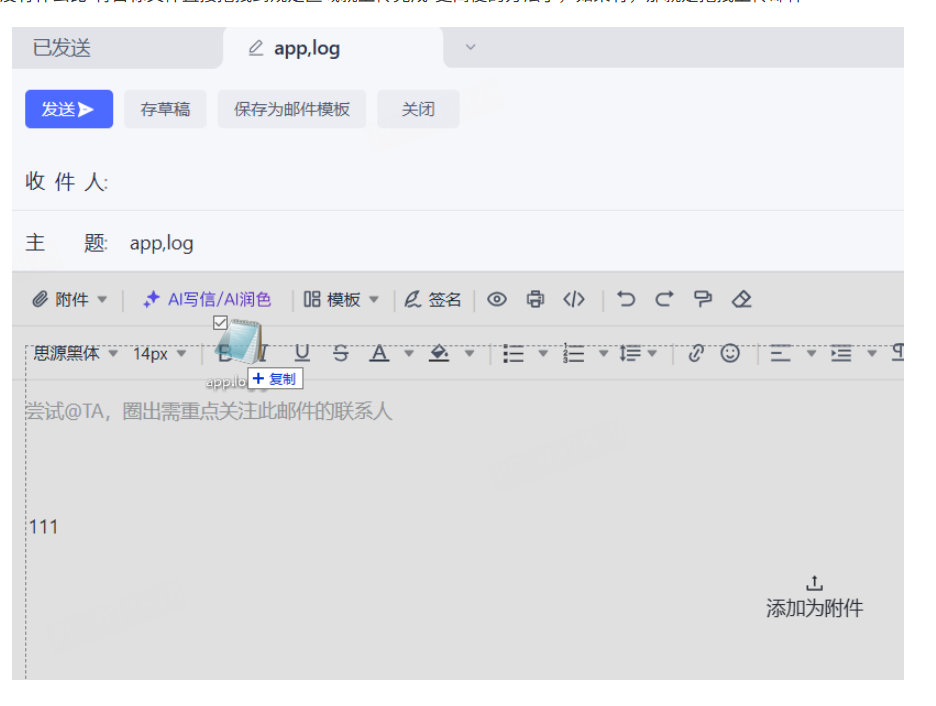
Task: Insert a signature with 签名
Action: click(433, 299)
